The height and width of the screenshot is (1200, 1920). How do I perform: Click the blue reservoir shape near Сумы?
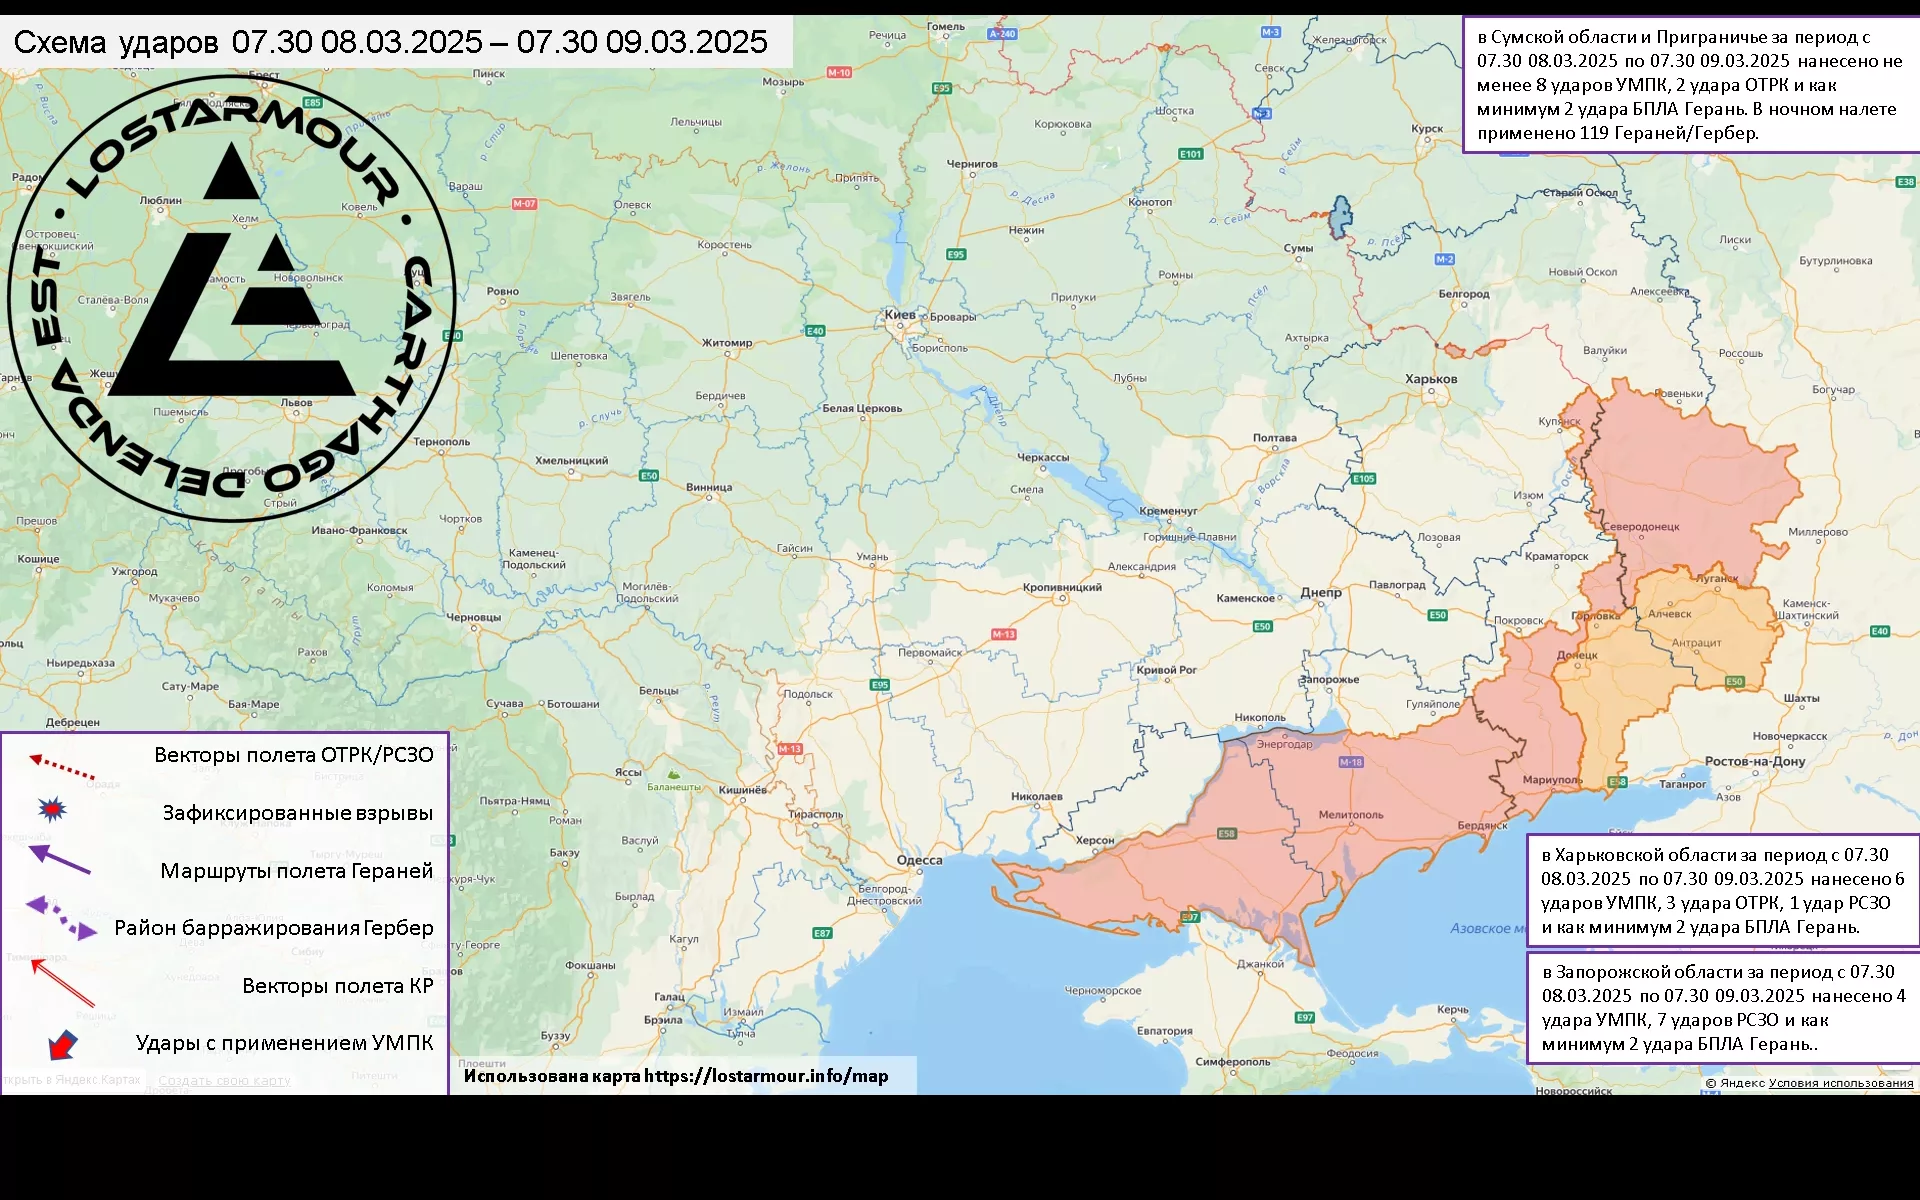[1341, 216]
